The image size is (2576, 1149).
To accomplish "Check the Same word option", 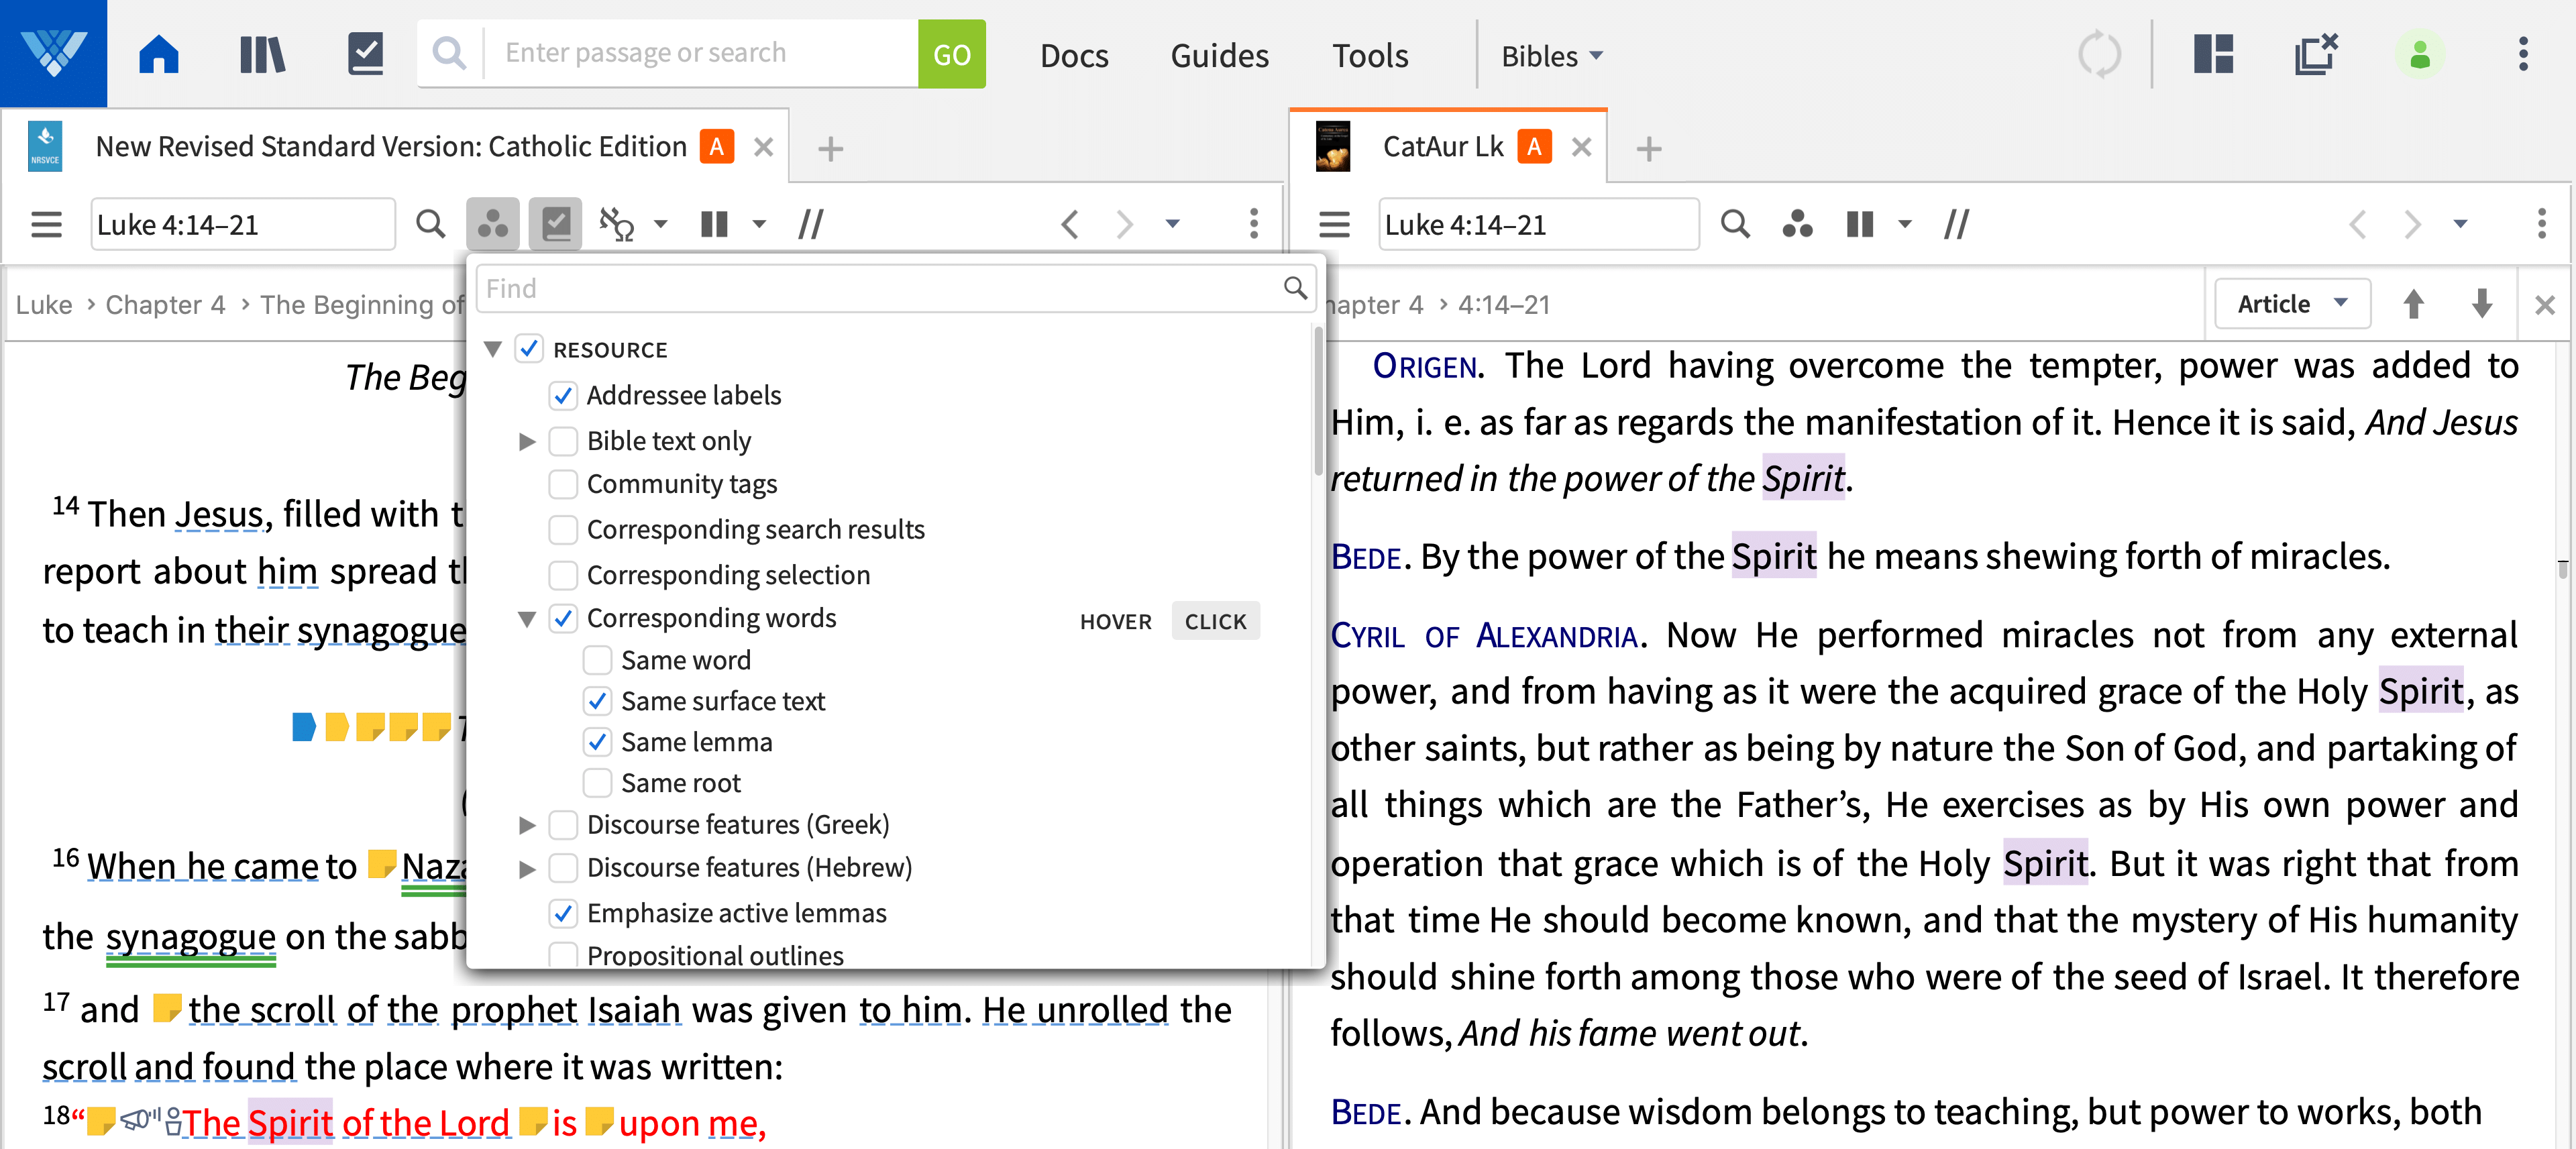I will (597, 660).
